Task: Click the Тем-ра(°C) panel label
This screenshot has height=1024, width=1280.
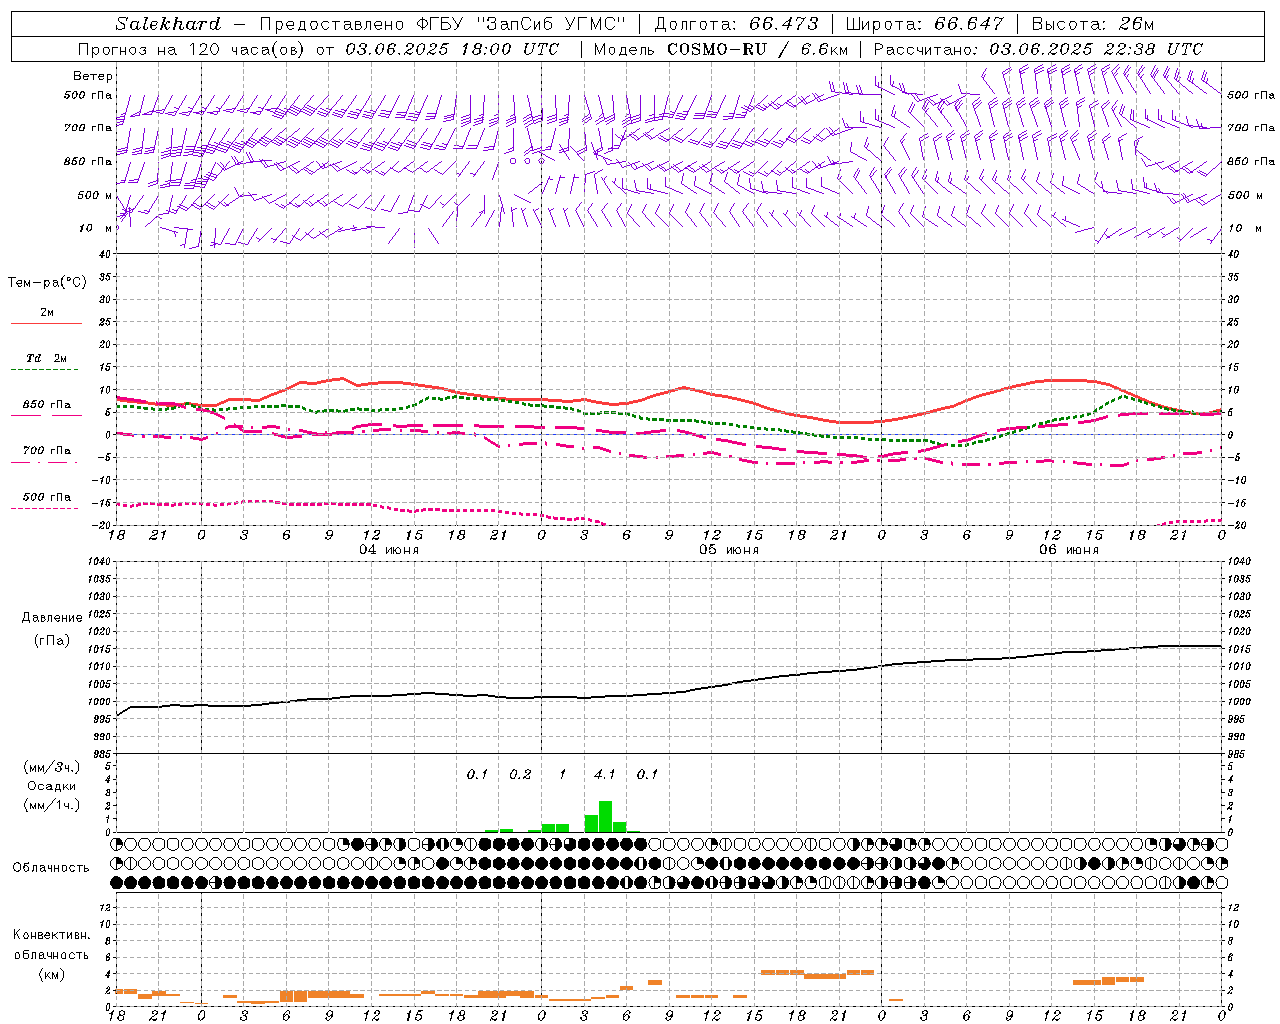Action: point(47,283)
